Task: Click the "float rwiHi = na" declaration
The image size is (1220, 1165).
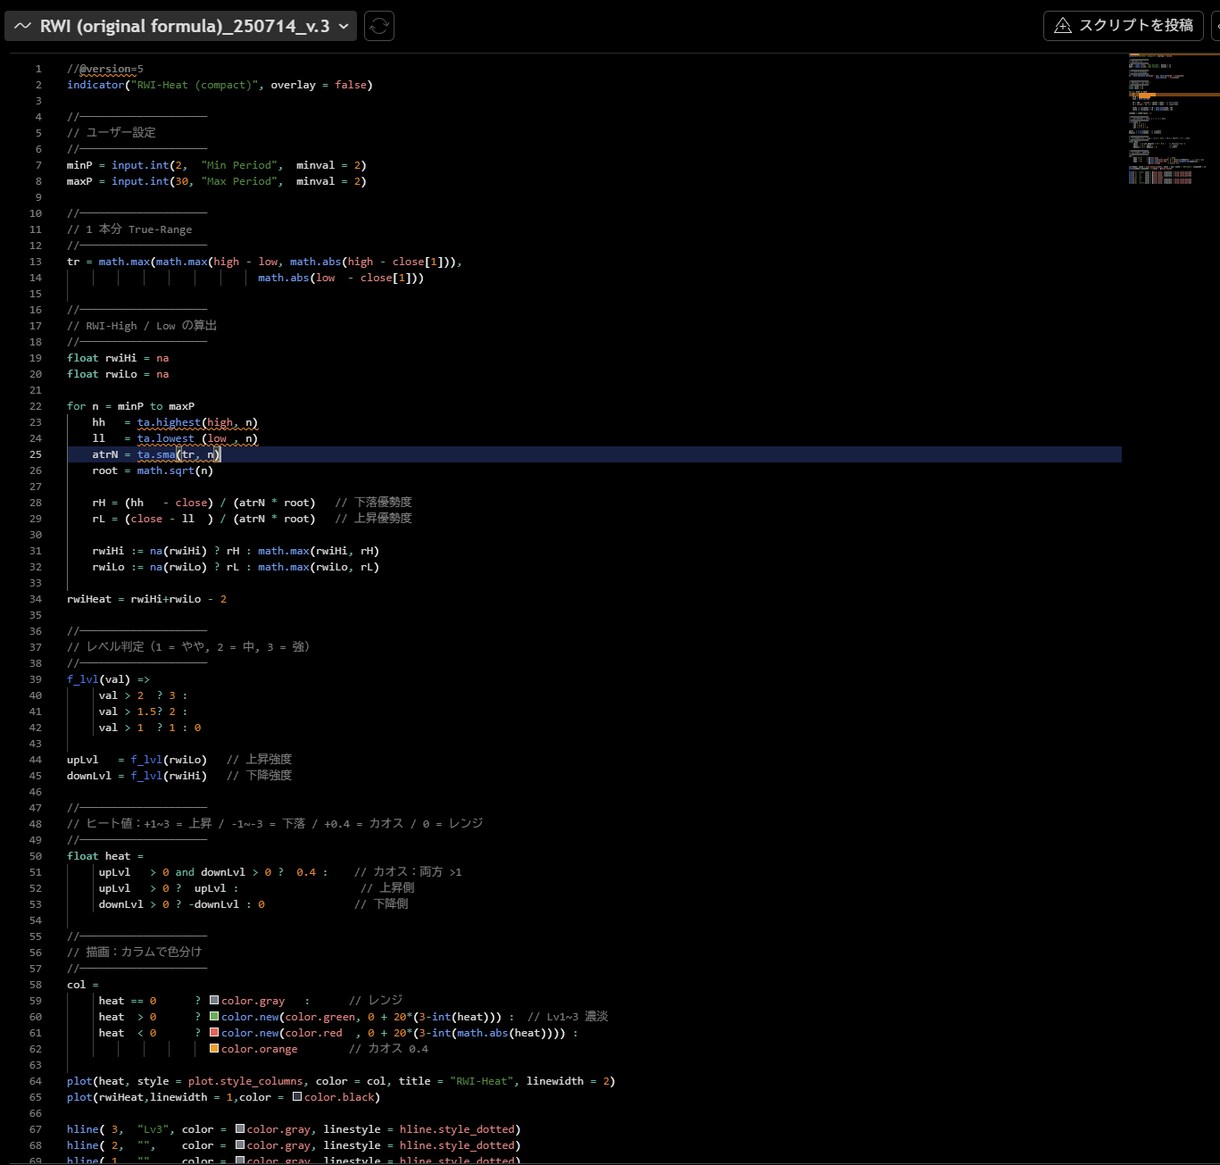Action: click(118, 358)
